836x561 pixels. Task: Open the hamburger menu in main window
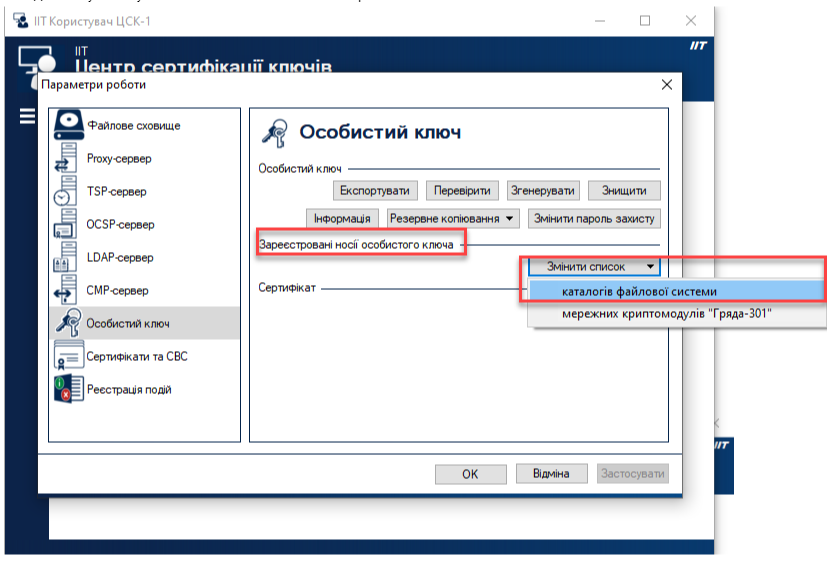point(27,116)
